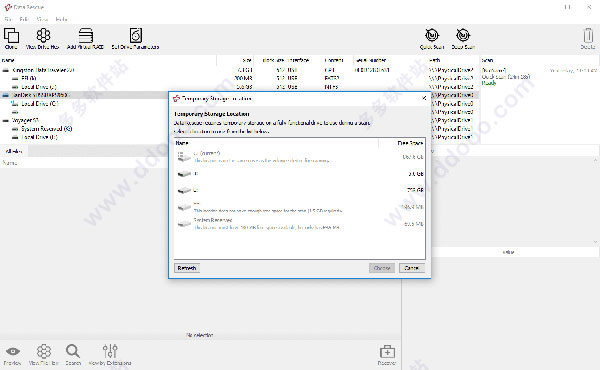
Task: Open View Drive Hex tool
Action: click(42, 39)
